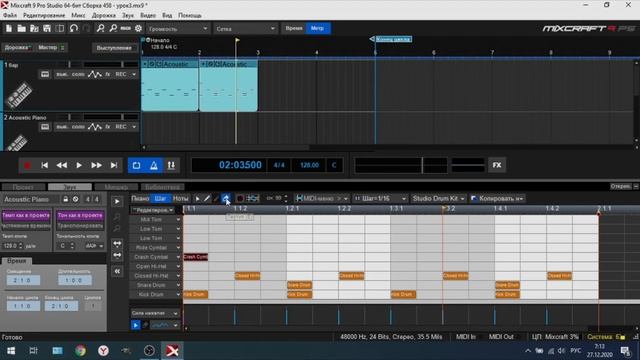
Task: Open the Сетка snap dropdown
Action: [x=245, y=29]
